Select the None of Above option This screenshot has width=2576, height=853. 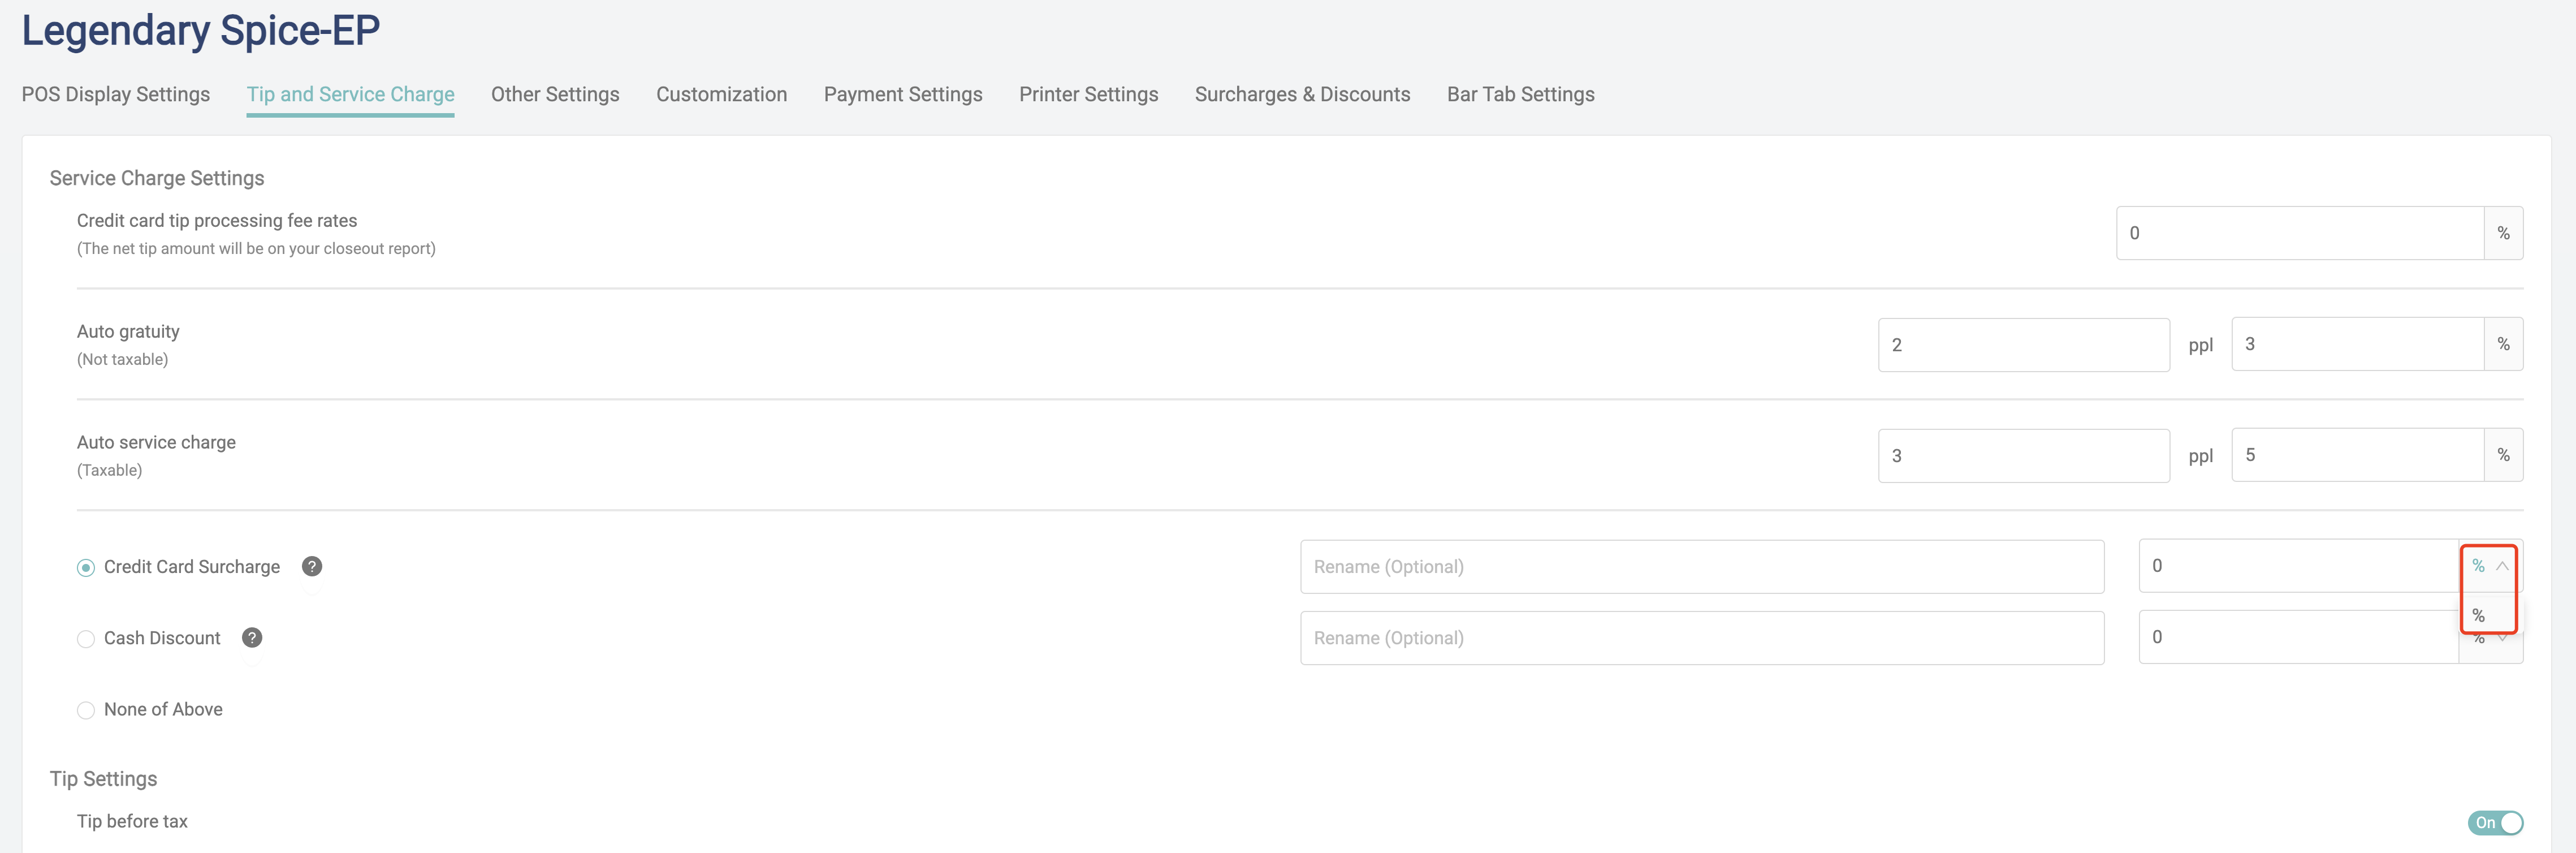[86, 710]
